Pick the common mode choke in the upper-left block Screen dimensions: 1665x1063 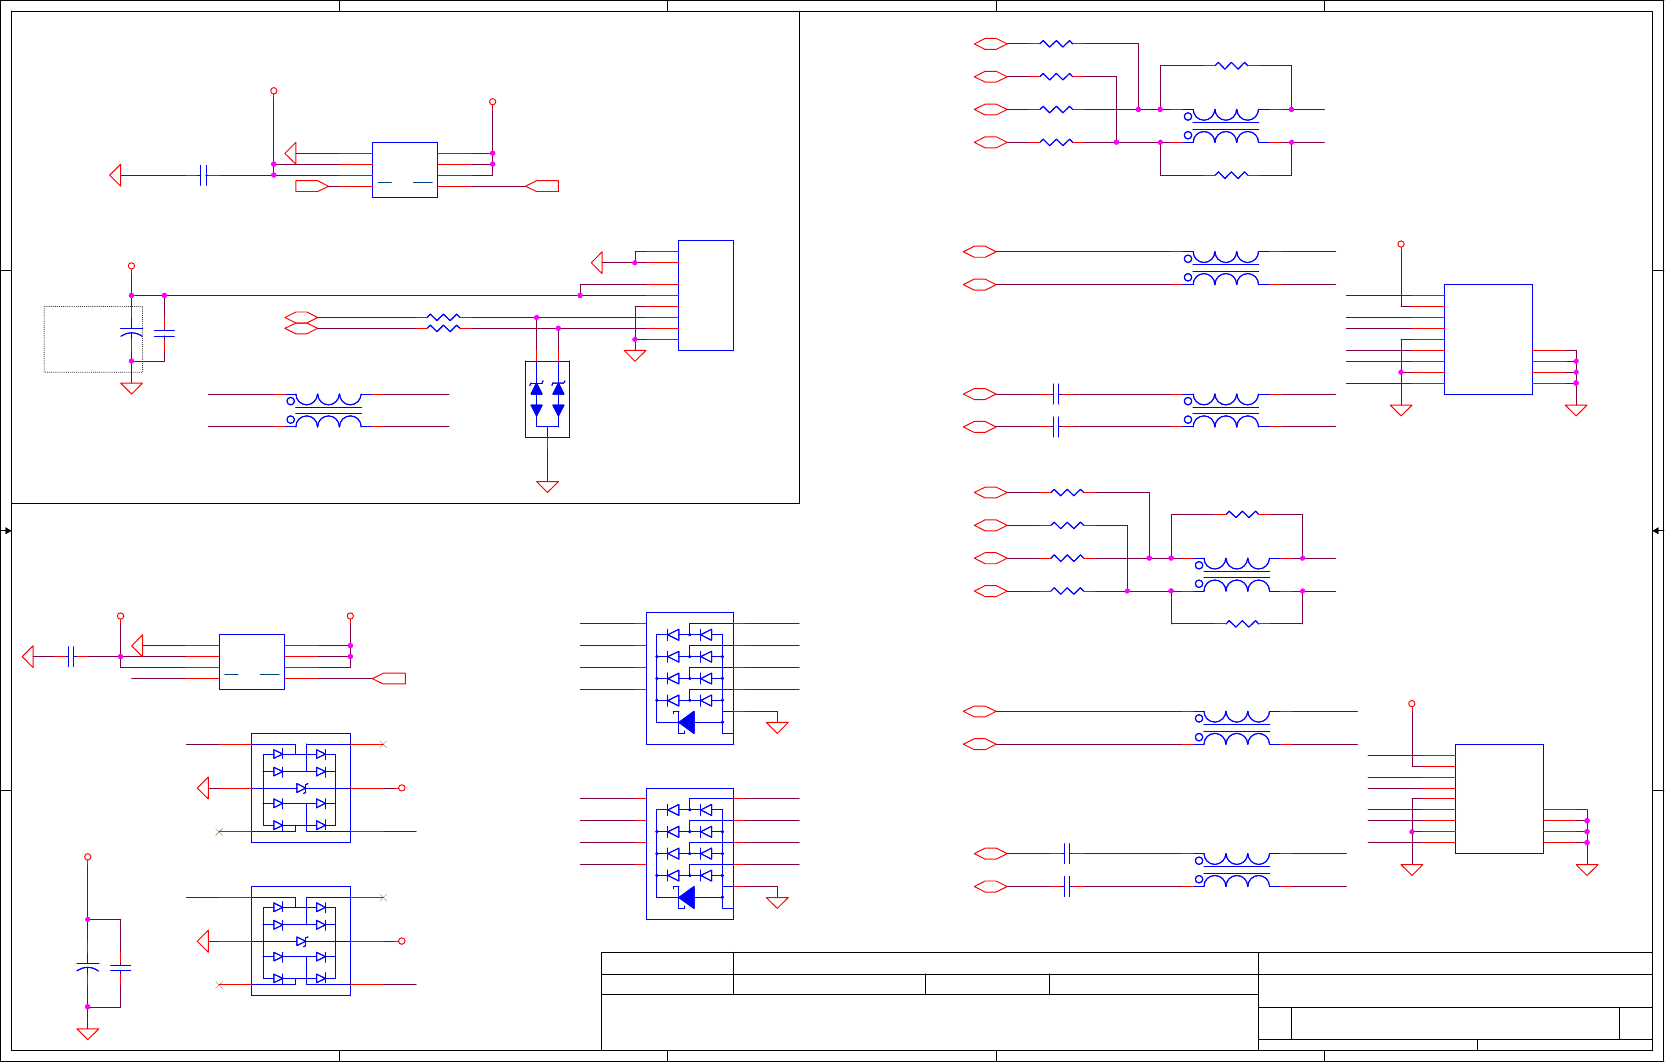[x=325, y=410]
